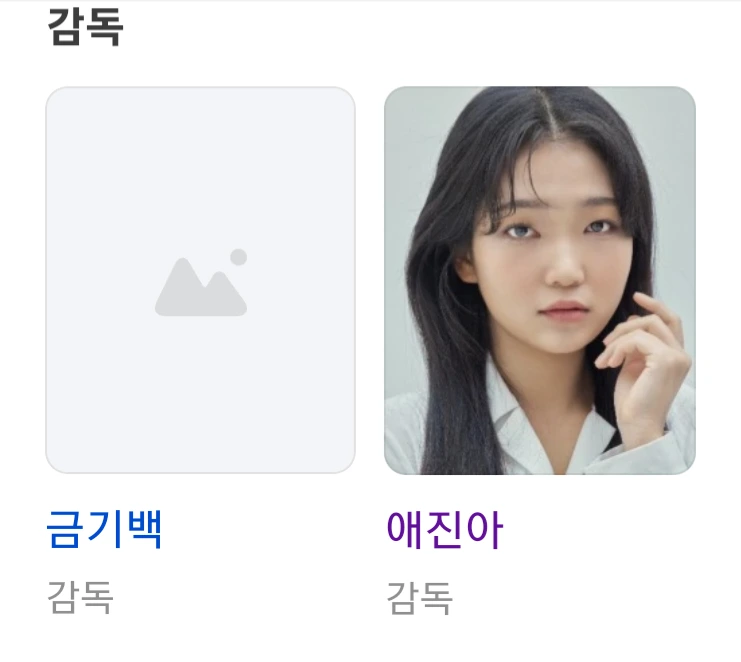
Task: Select the first director card image
Action: pos(200,280)
